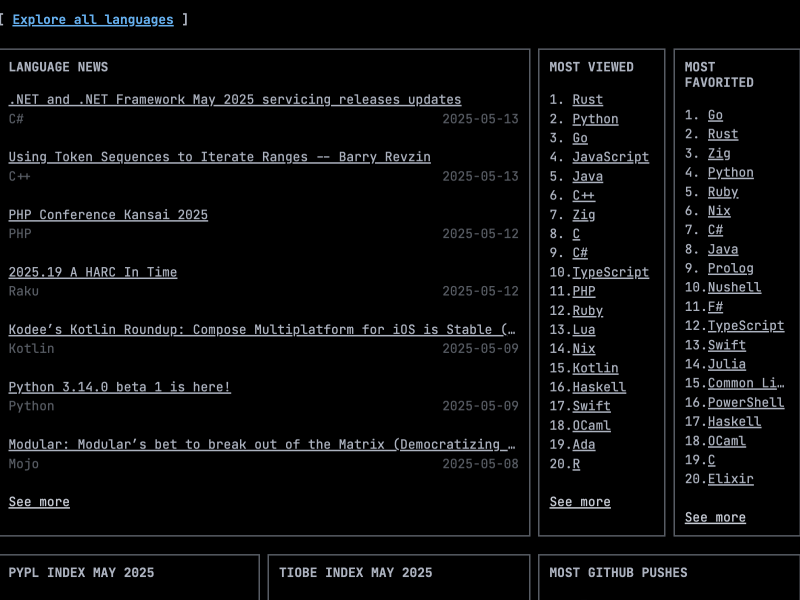
Task: Open Elixir in Most Favorited list
Action: (731, 479)
